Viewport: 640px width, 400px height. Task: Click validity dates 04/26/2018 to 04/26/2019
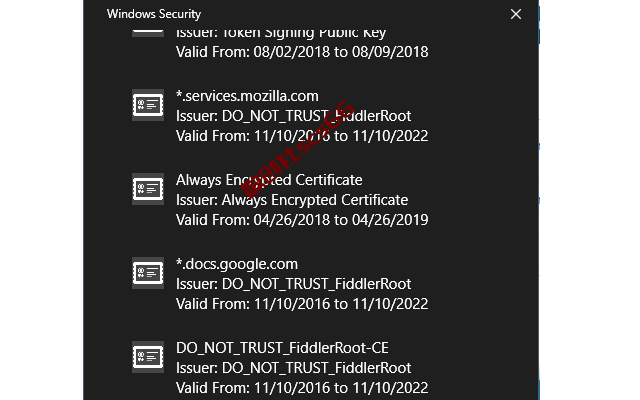(302, 220)
